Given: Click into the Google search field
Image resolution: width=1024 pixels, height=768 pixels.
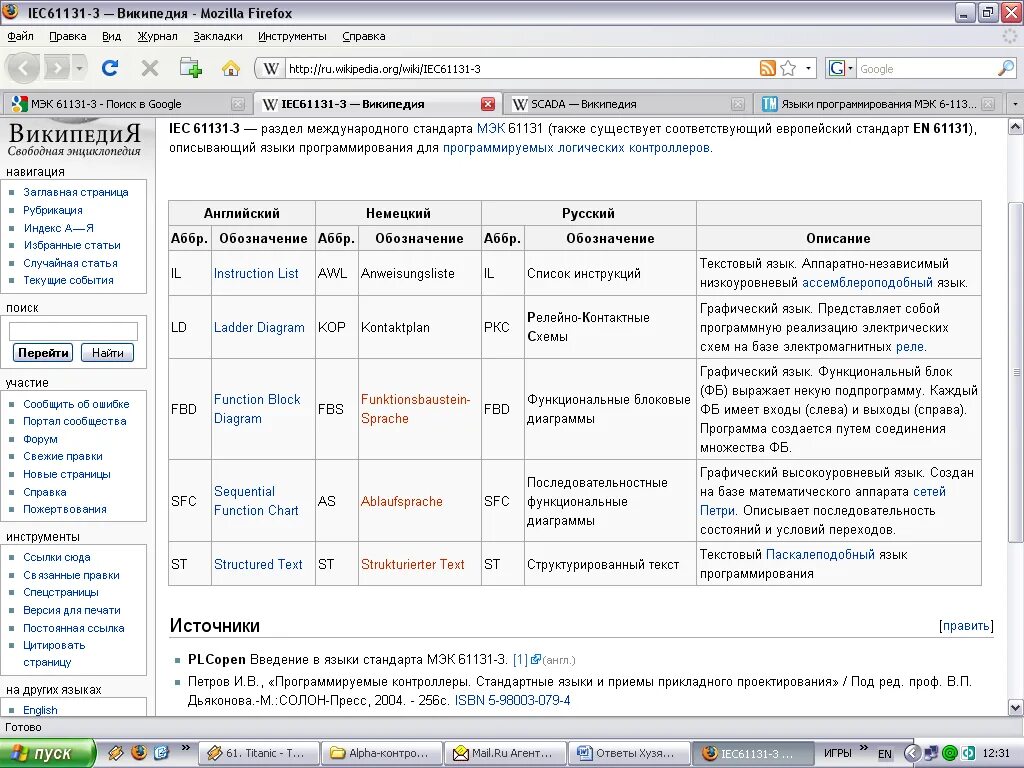Looking at the screenshot, I should (926, 69).
